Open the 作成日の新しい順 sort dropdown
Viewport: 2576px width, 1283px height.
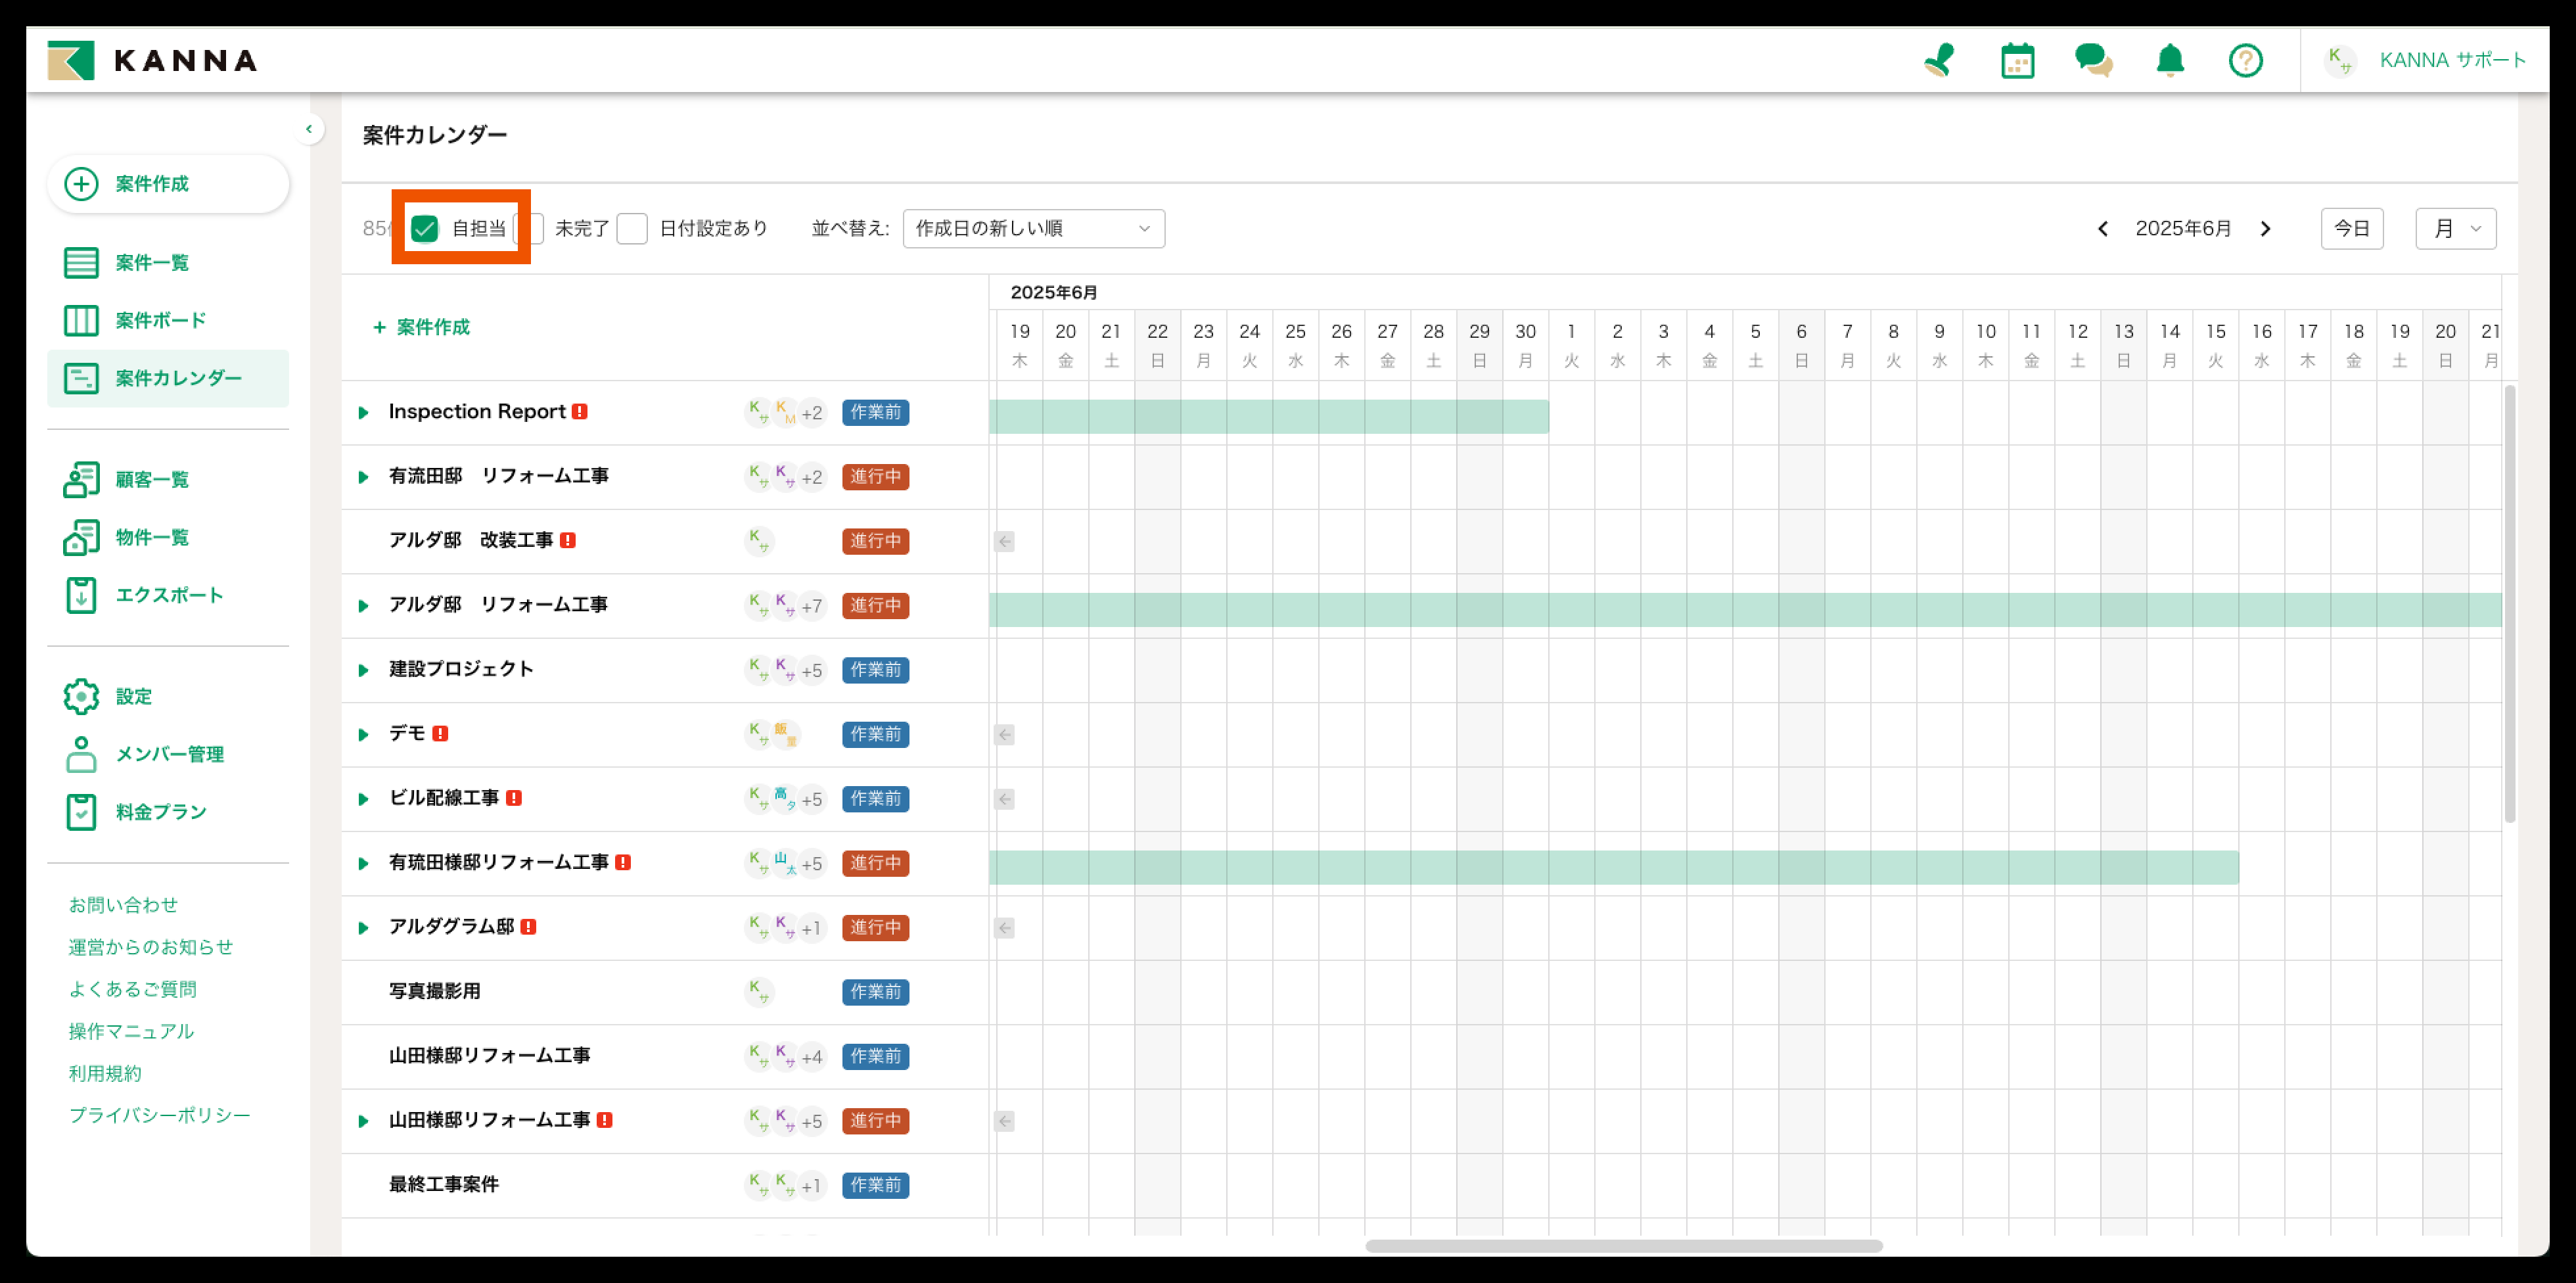(x=1033, y=228)
